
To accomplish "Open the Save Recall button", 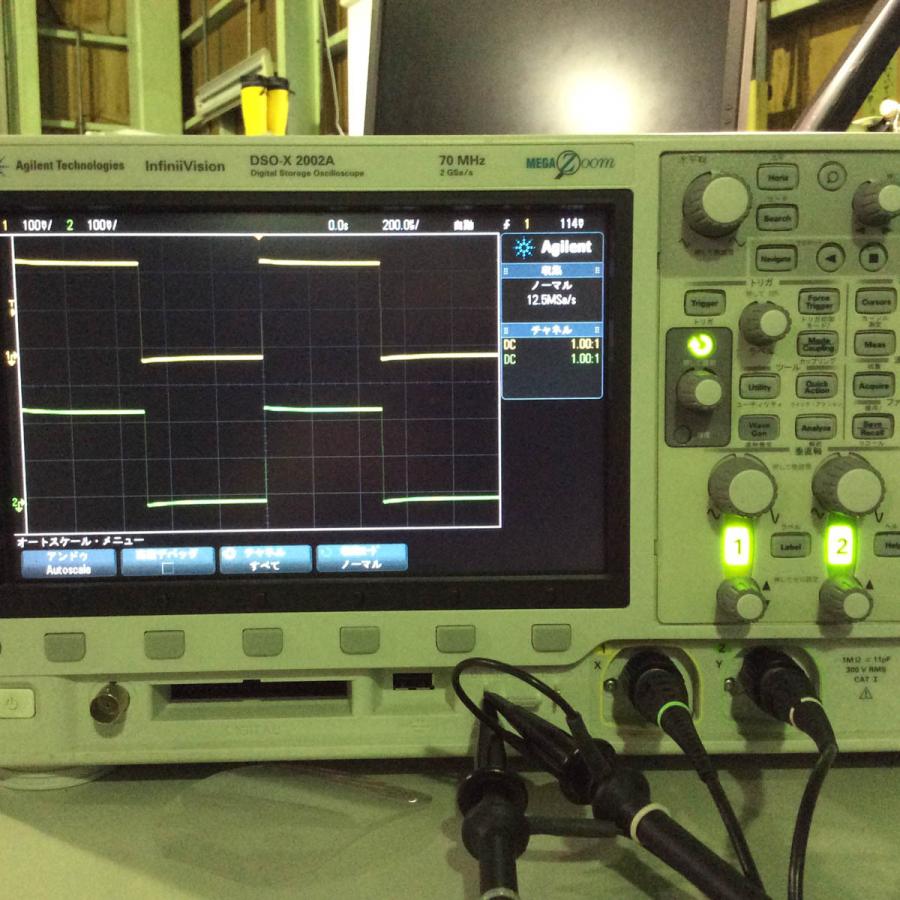I will [x=873, y=426].
